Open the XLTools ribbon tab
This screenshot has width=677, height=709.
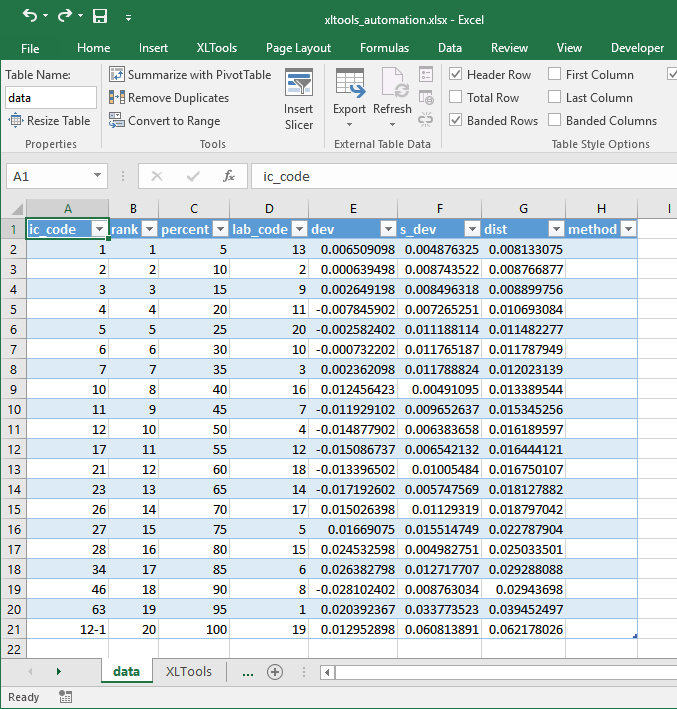[x=217, y=48]
